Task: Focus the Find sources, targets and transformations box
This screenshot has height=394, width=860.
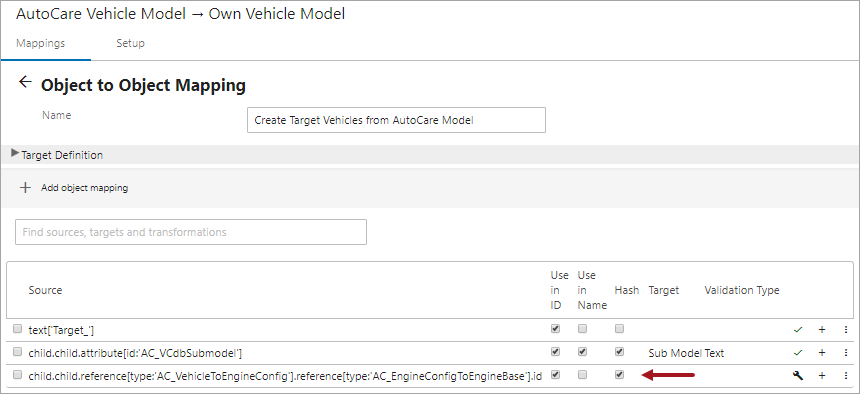Action: pyautogui.click(x=191, y=232)
